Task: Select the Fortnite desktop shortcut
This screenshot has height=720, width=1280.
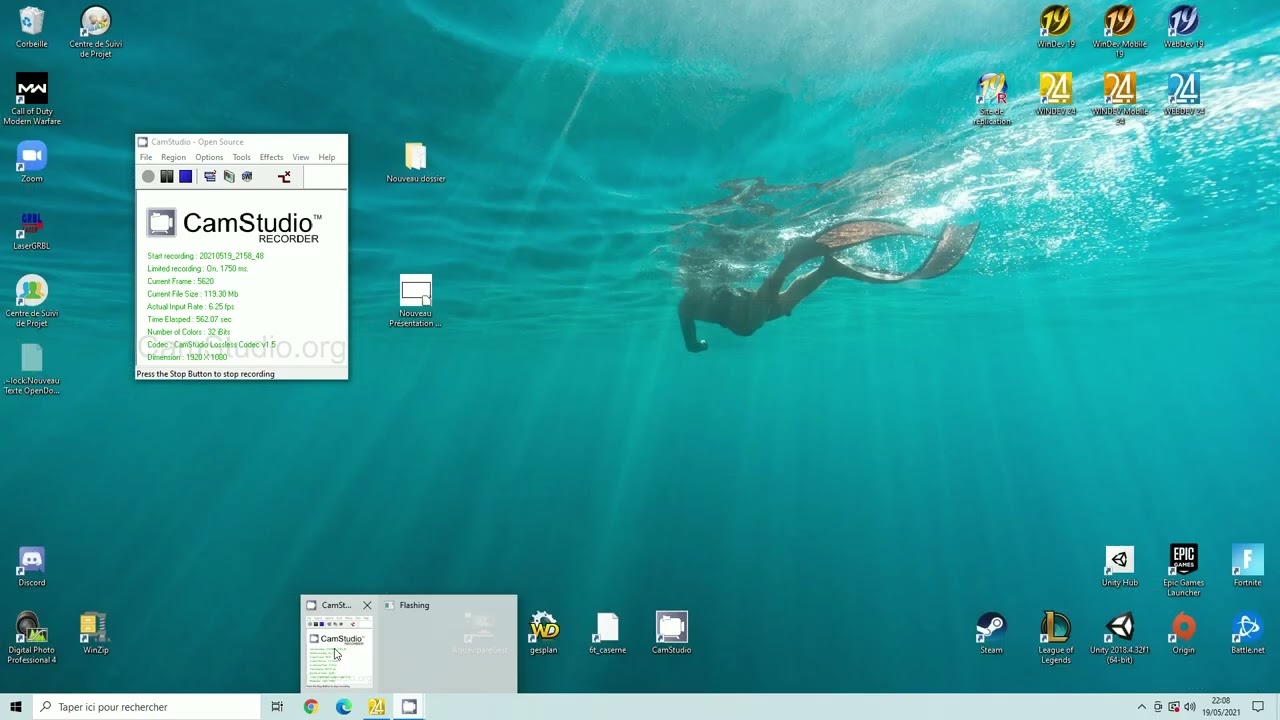Action: (x=1248, y=567)
